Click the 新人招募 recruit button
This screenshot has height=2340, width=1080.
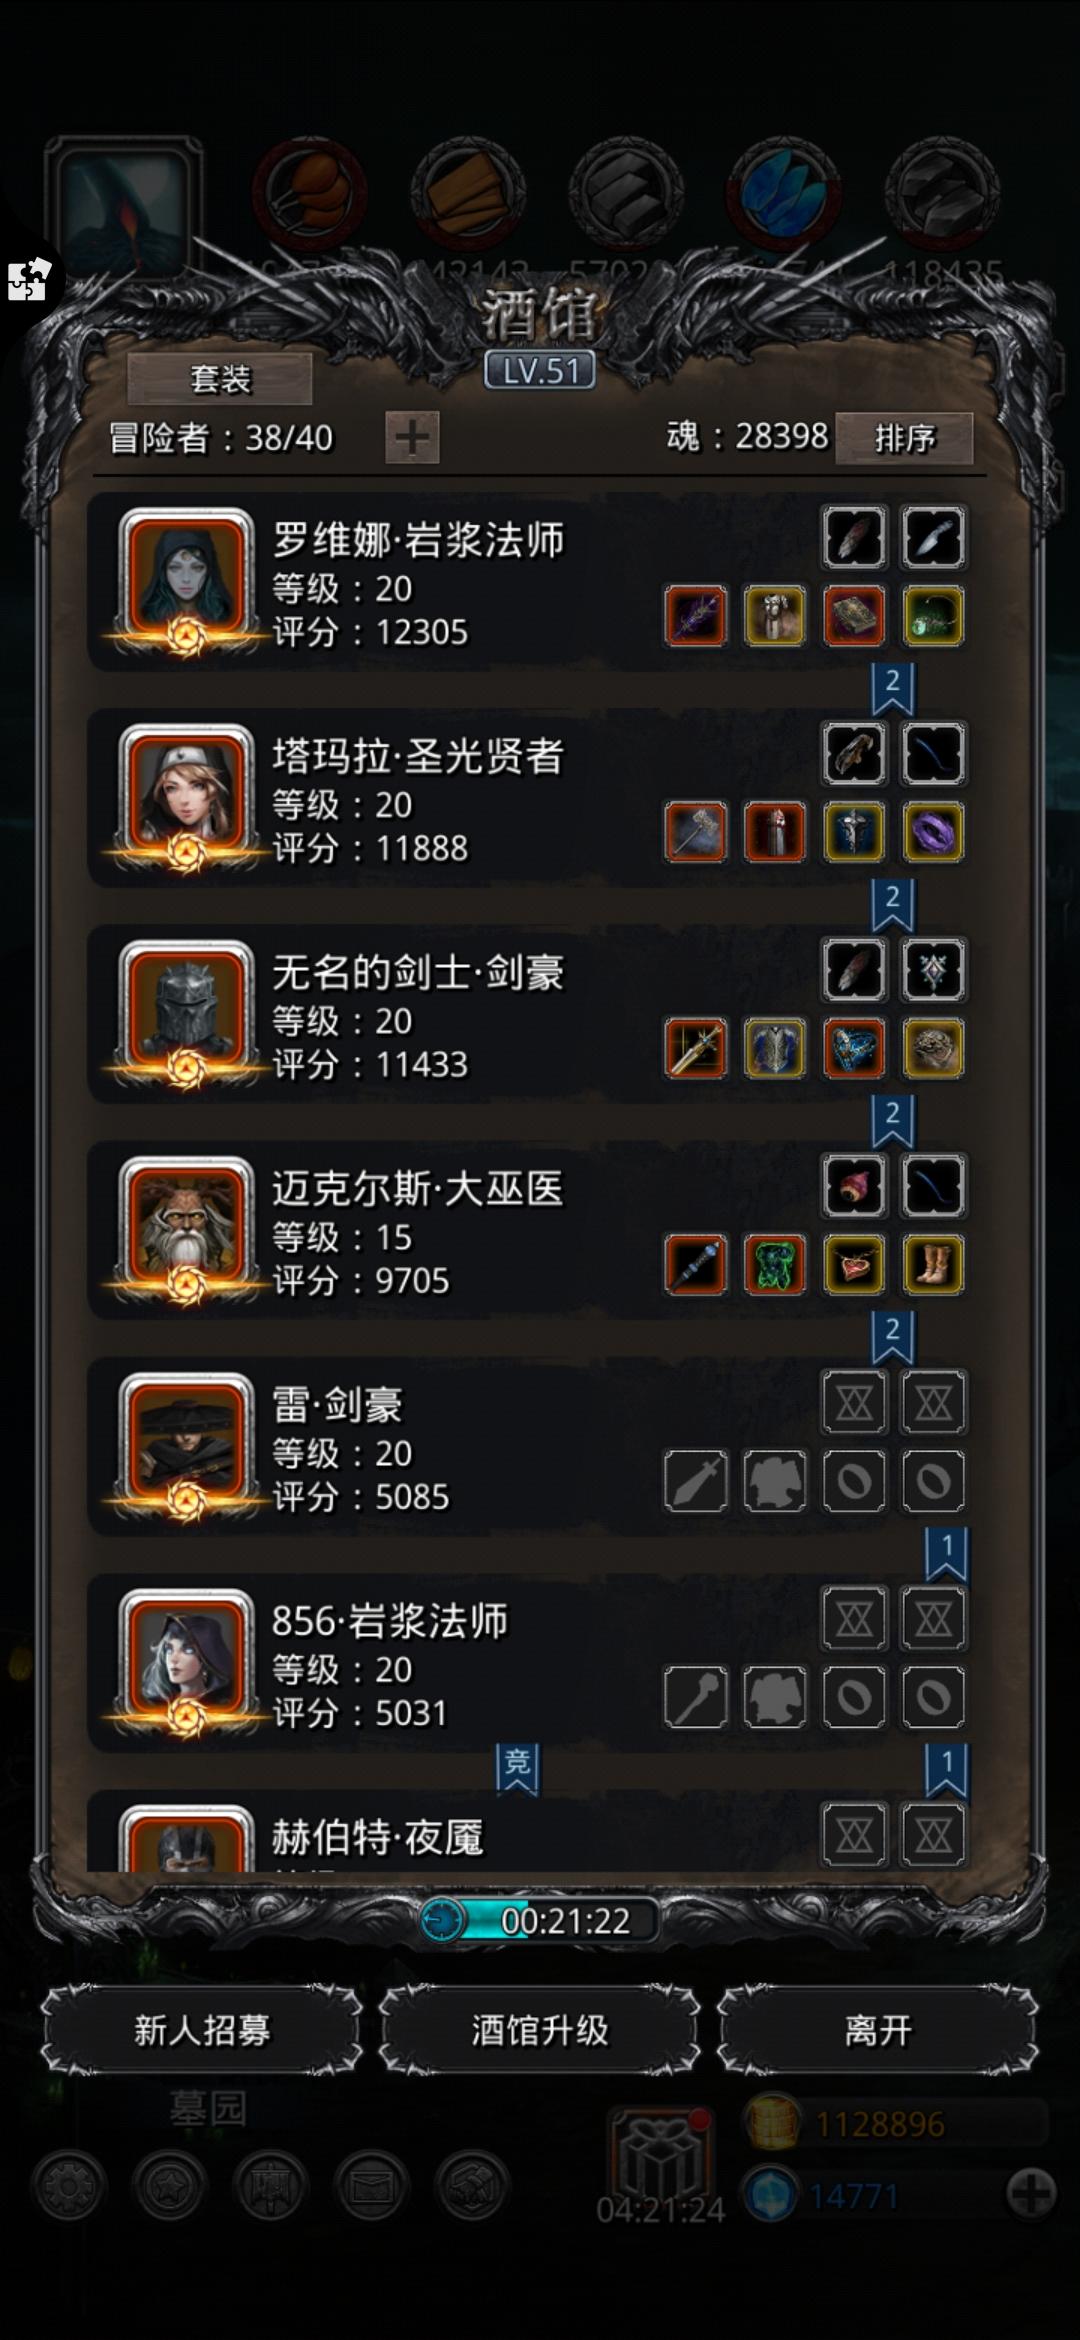tap(202, 2030)
